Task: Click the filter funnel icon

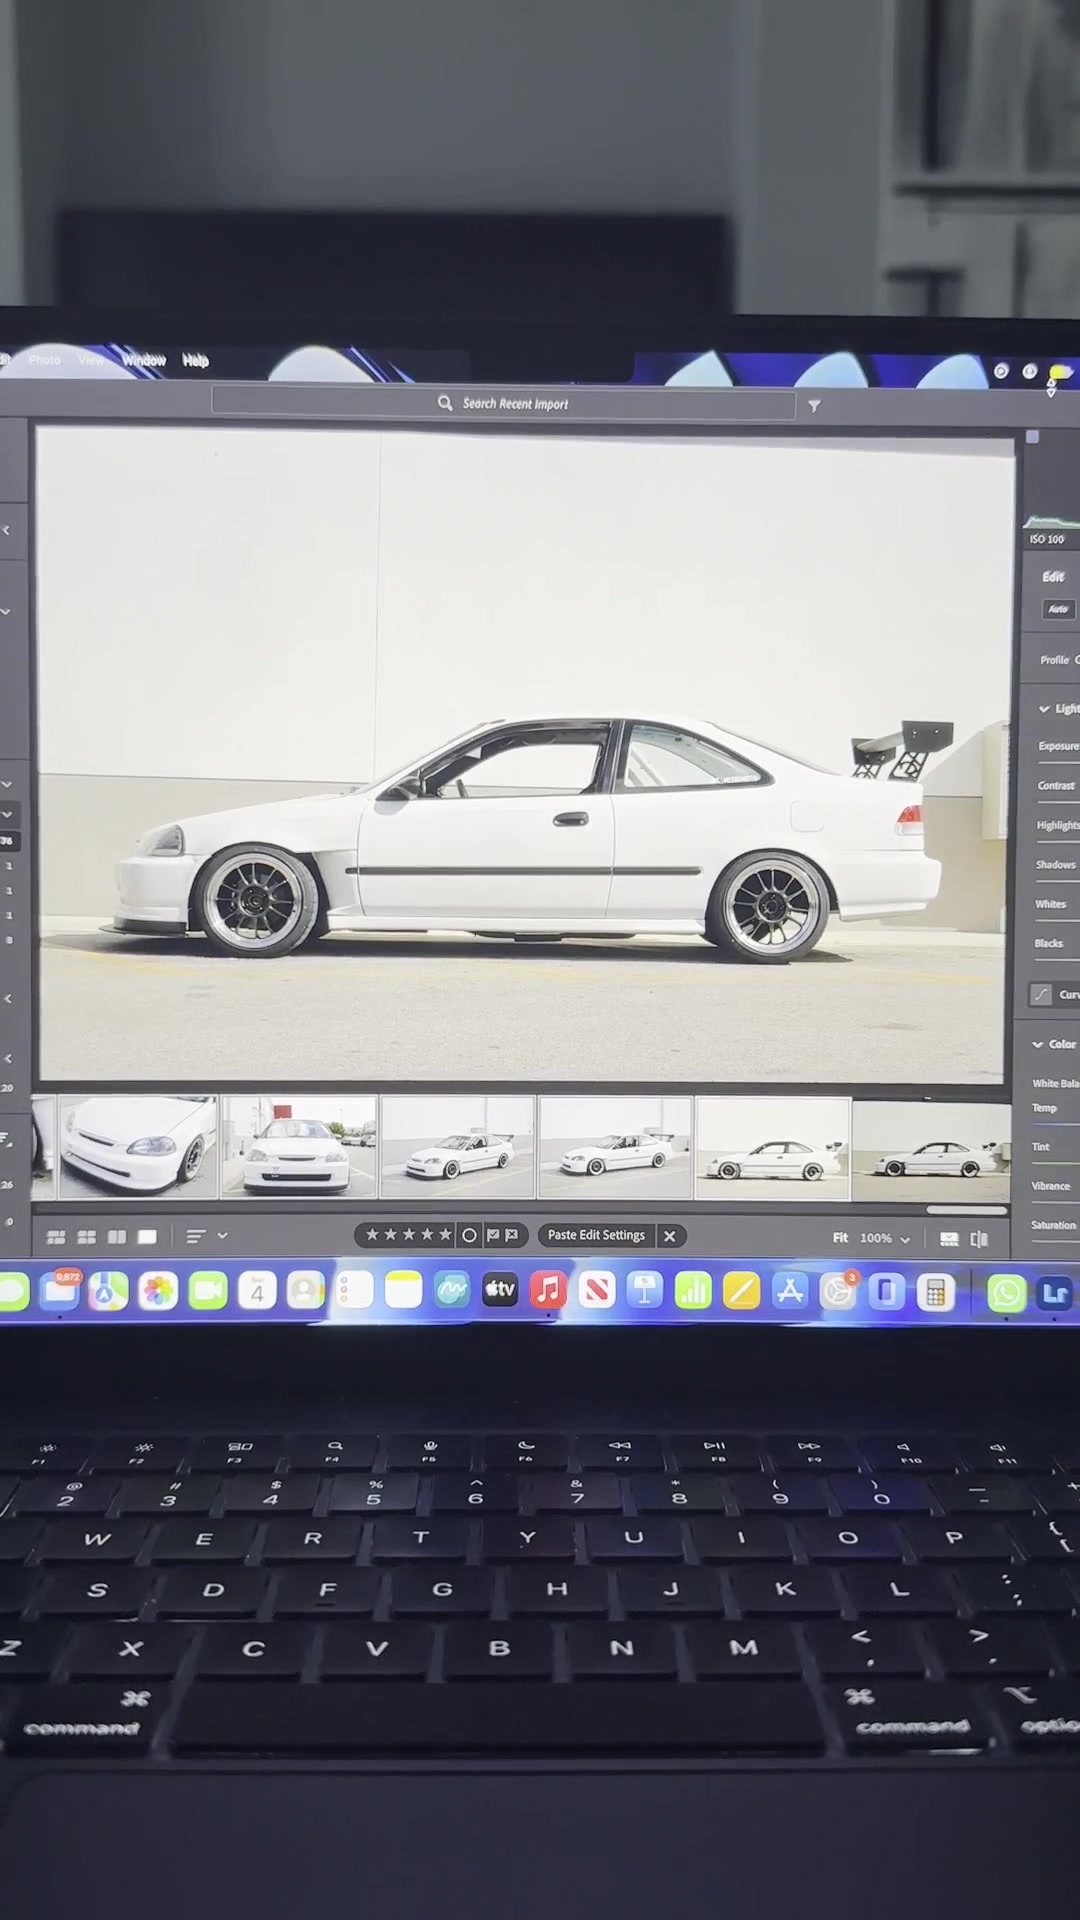Action: click(x=814, y=406)
